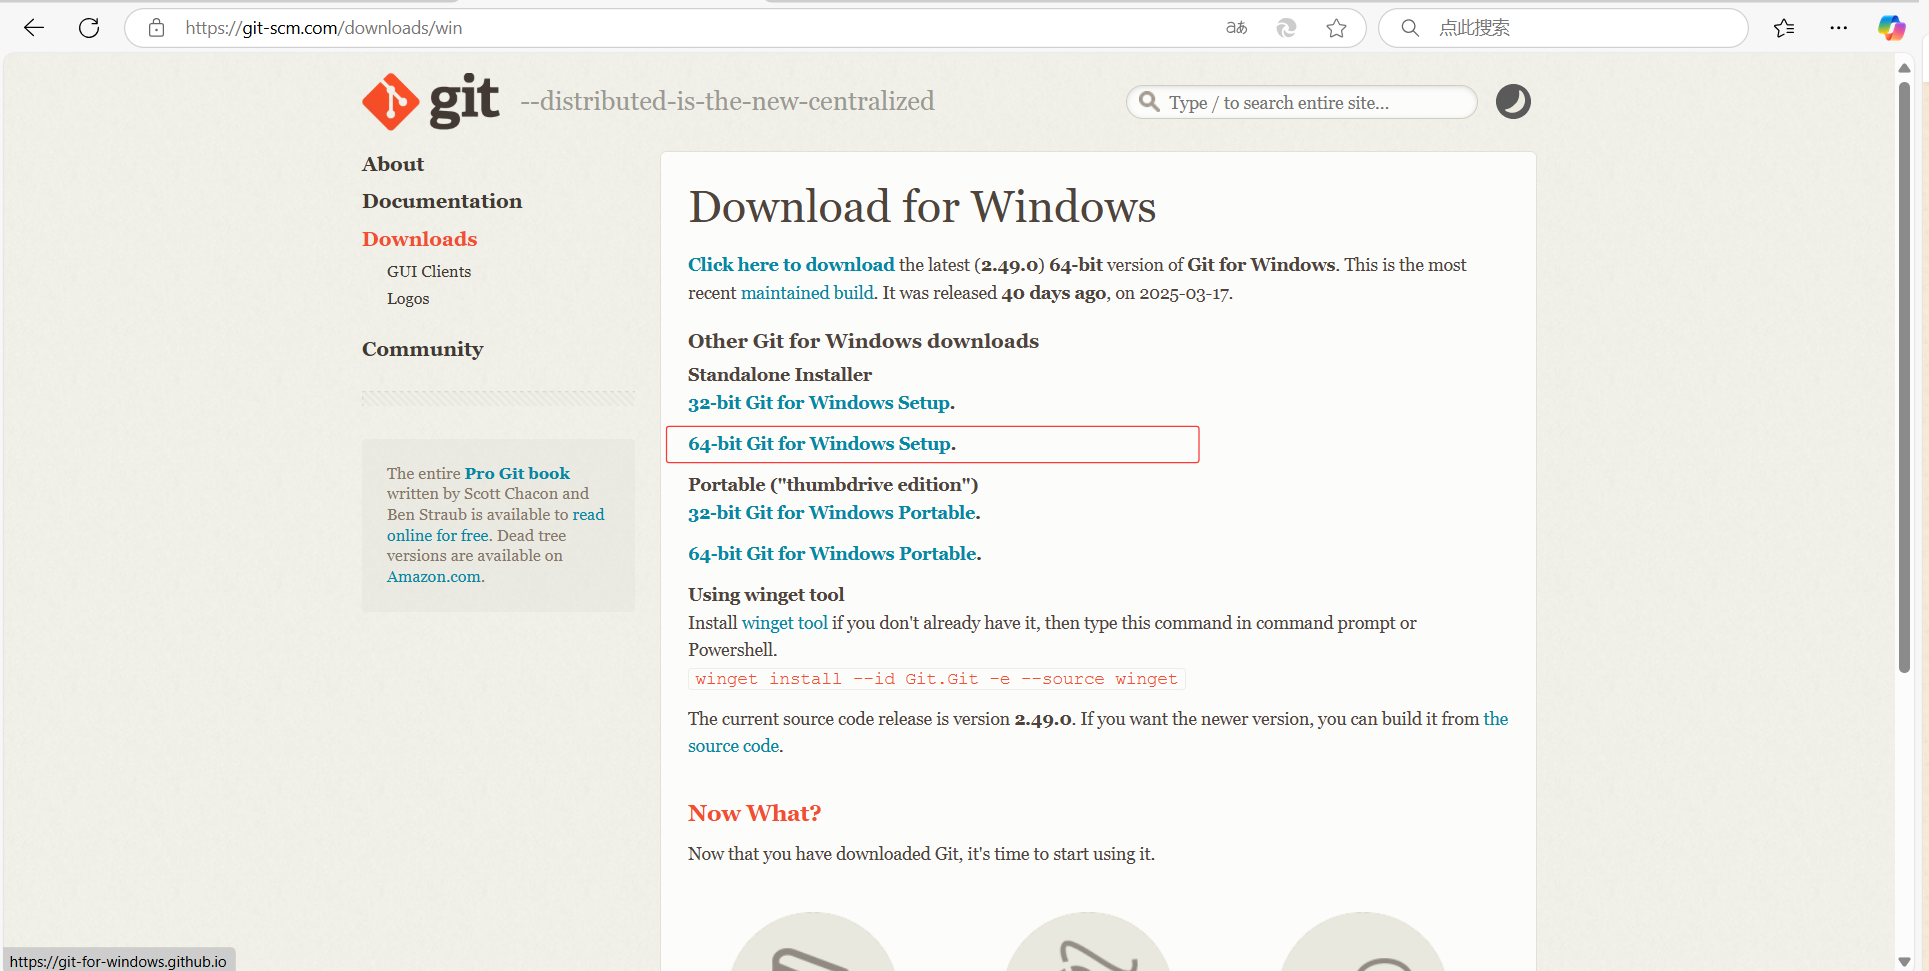
Task: Open GUI Clients sub-page
Action: tap(429, 271)
